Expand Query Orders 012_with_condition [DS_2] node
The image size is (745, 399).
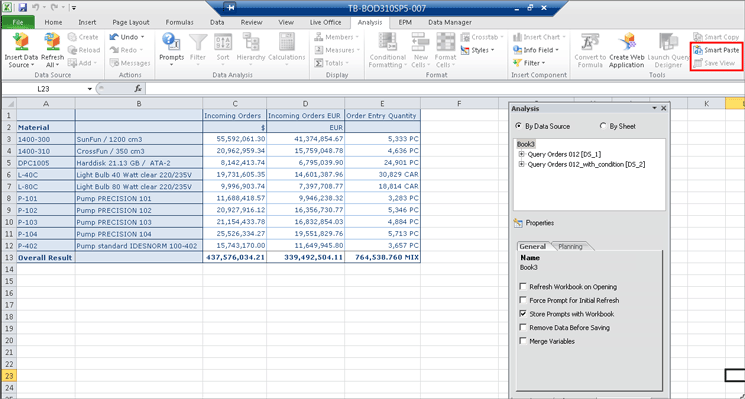(522, 164)
